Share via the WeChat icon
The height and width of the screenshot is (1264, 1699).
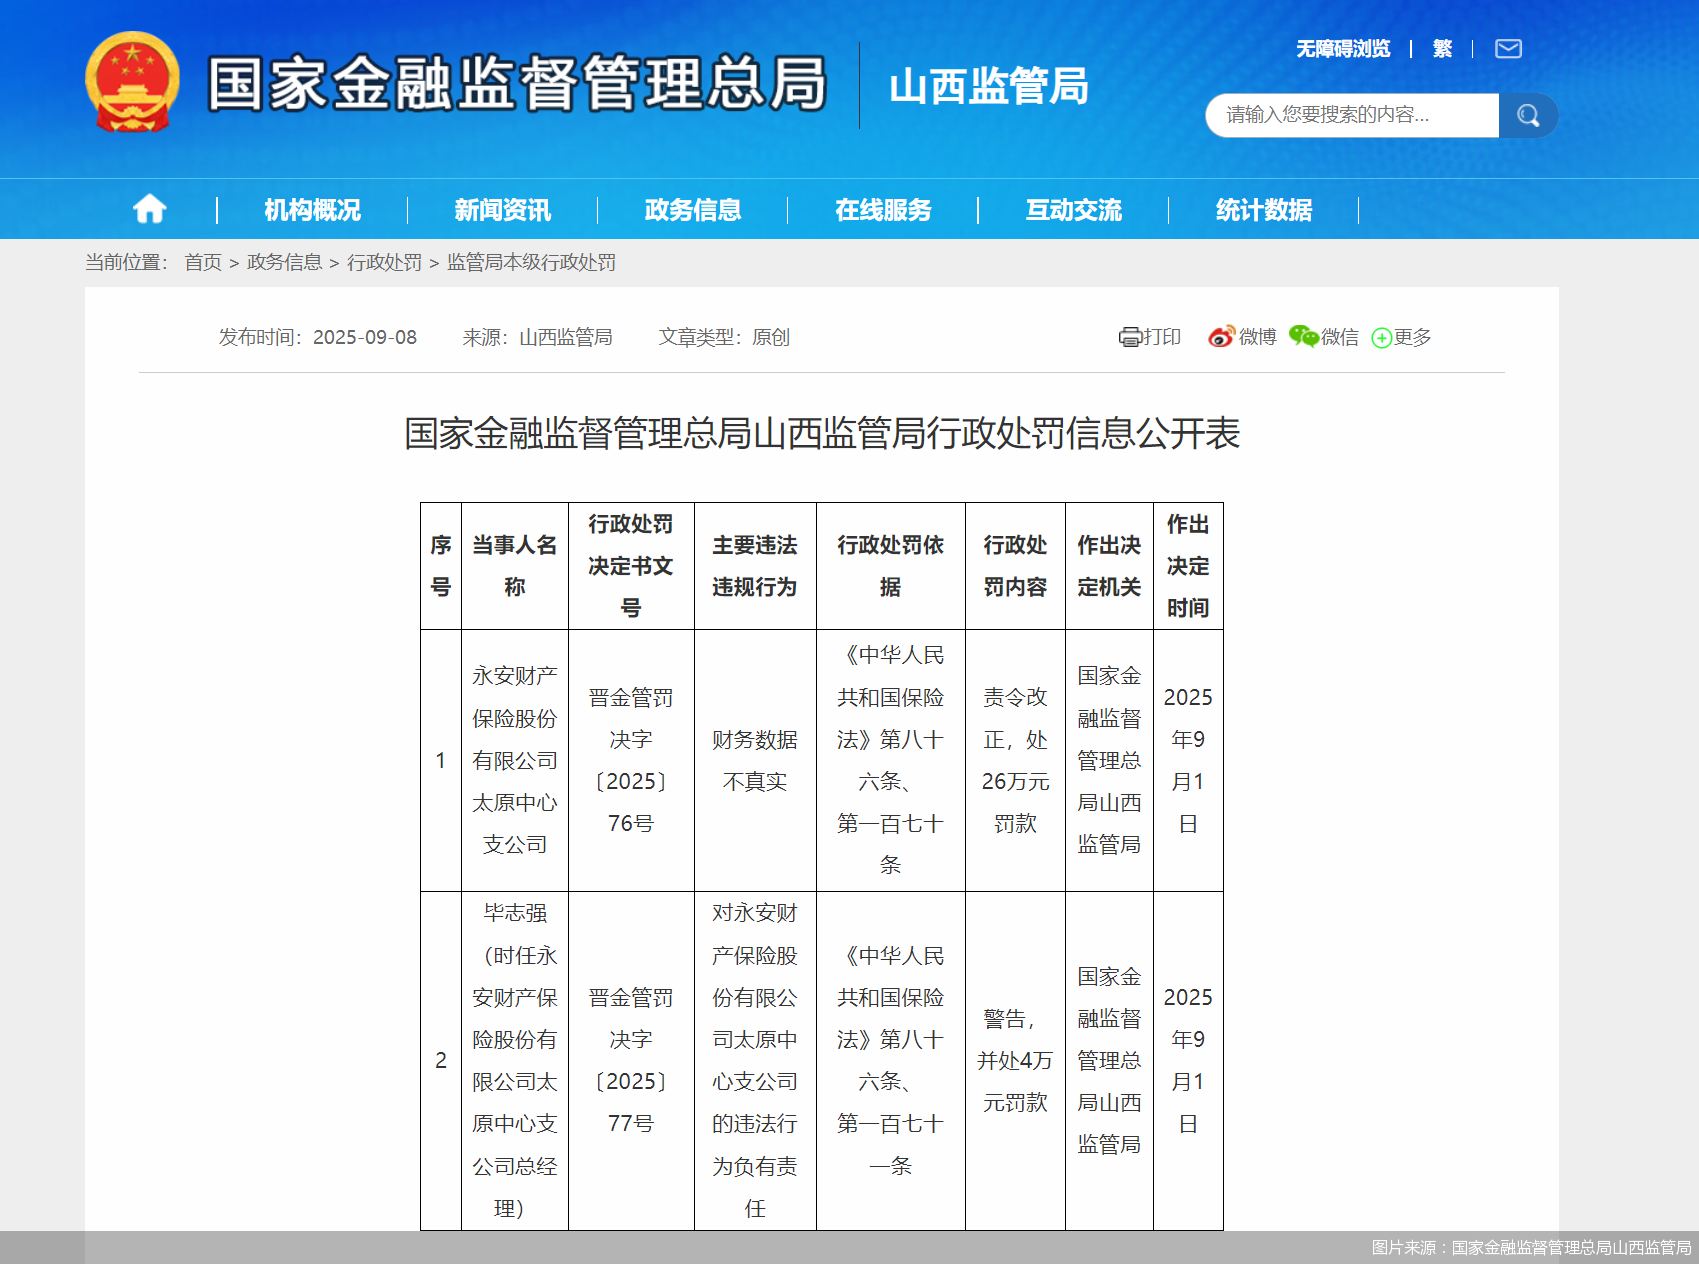click(x=1303, y=337)
